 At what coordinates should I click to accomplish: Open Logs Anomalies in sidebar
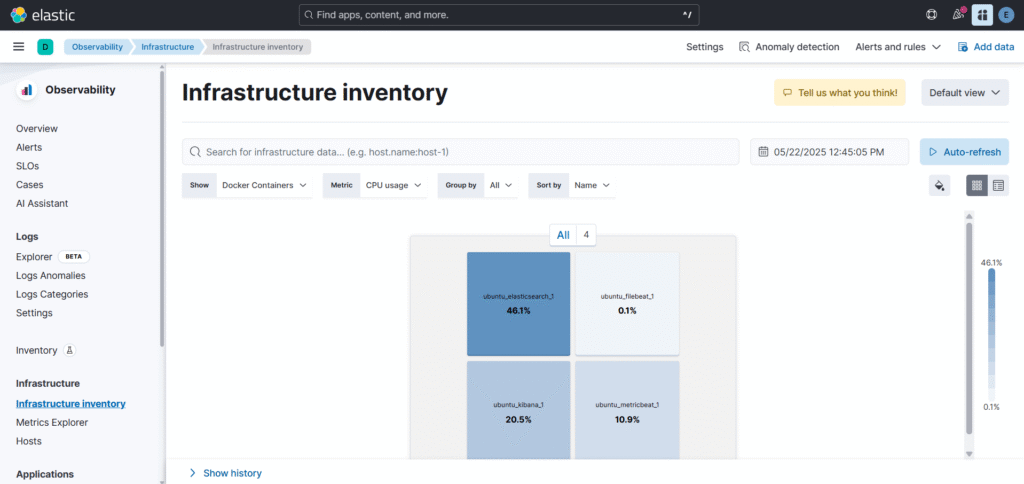pos(50,276)
